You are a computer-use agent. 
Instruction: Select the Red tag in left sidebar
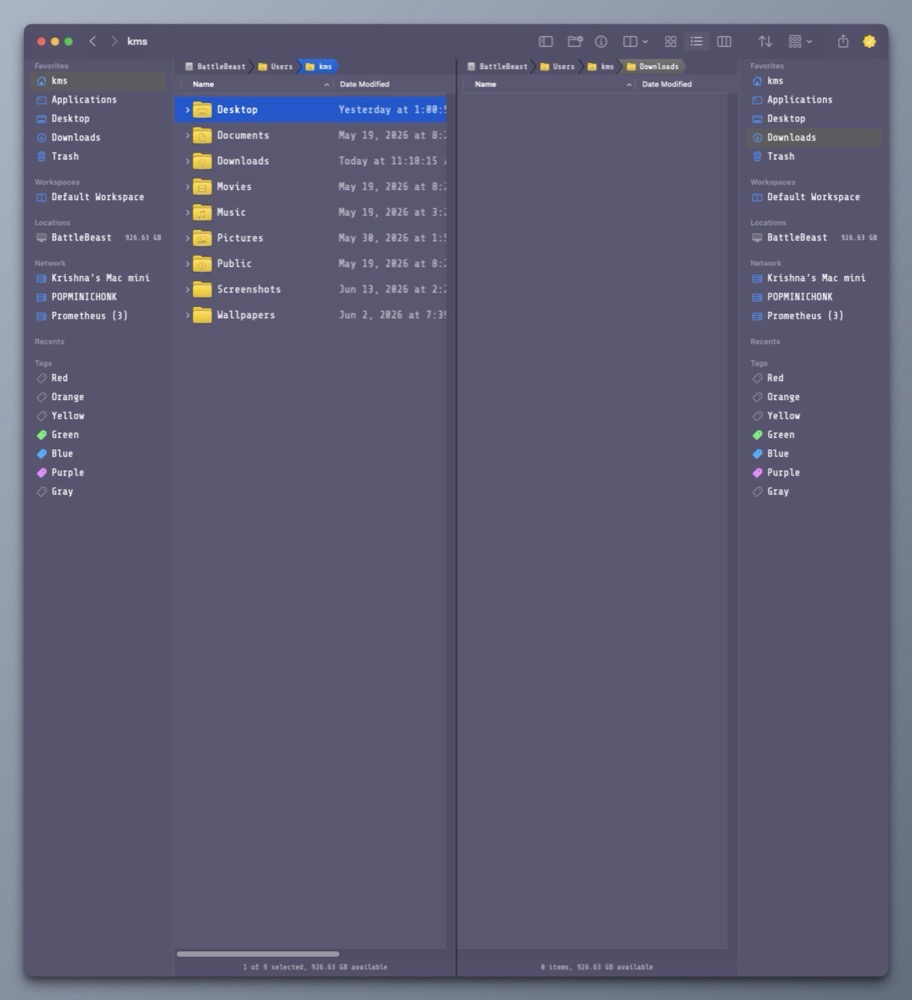[98, 378]
